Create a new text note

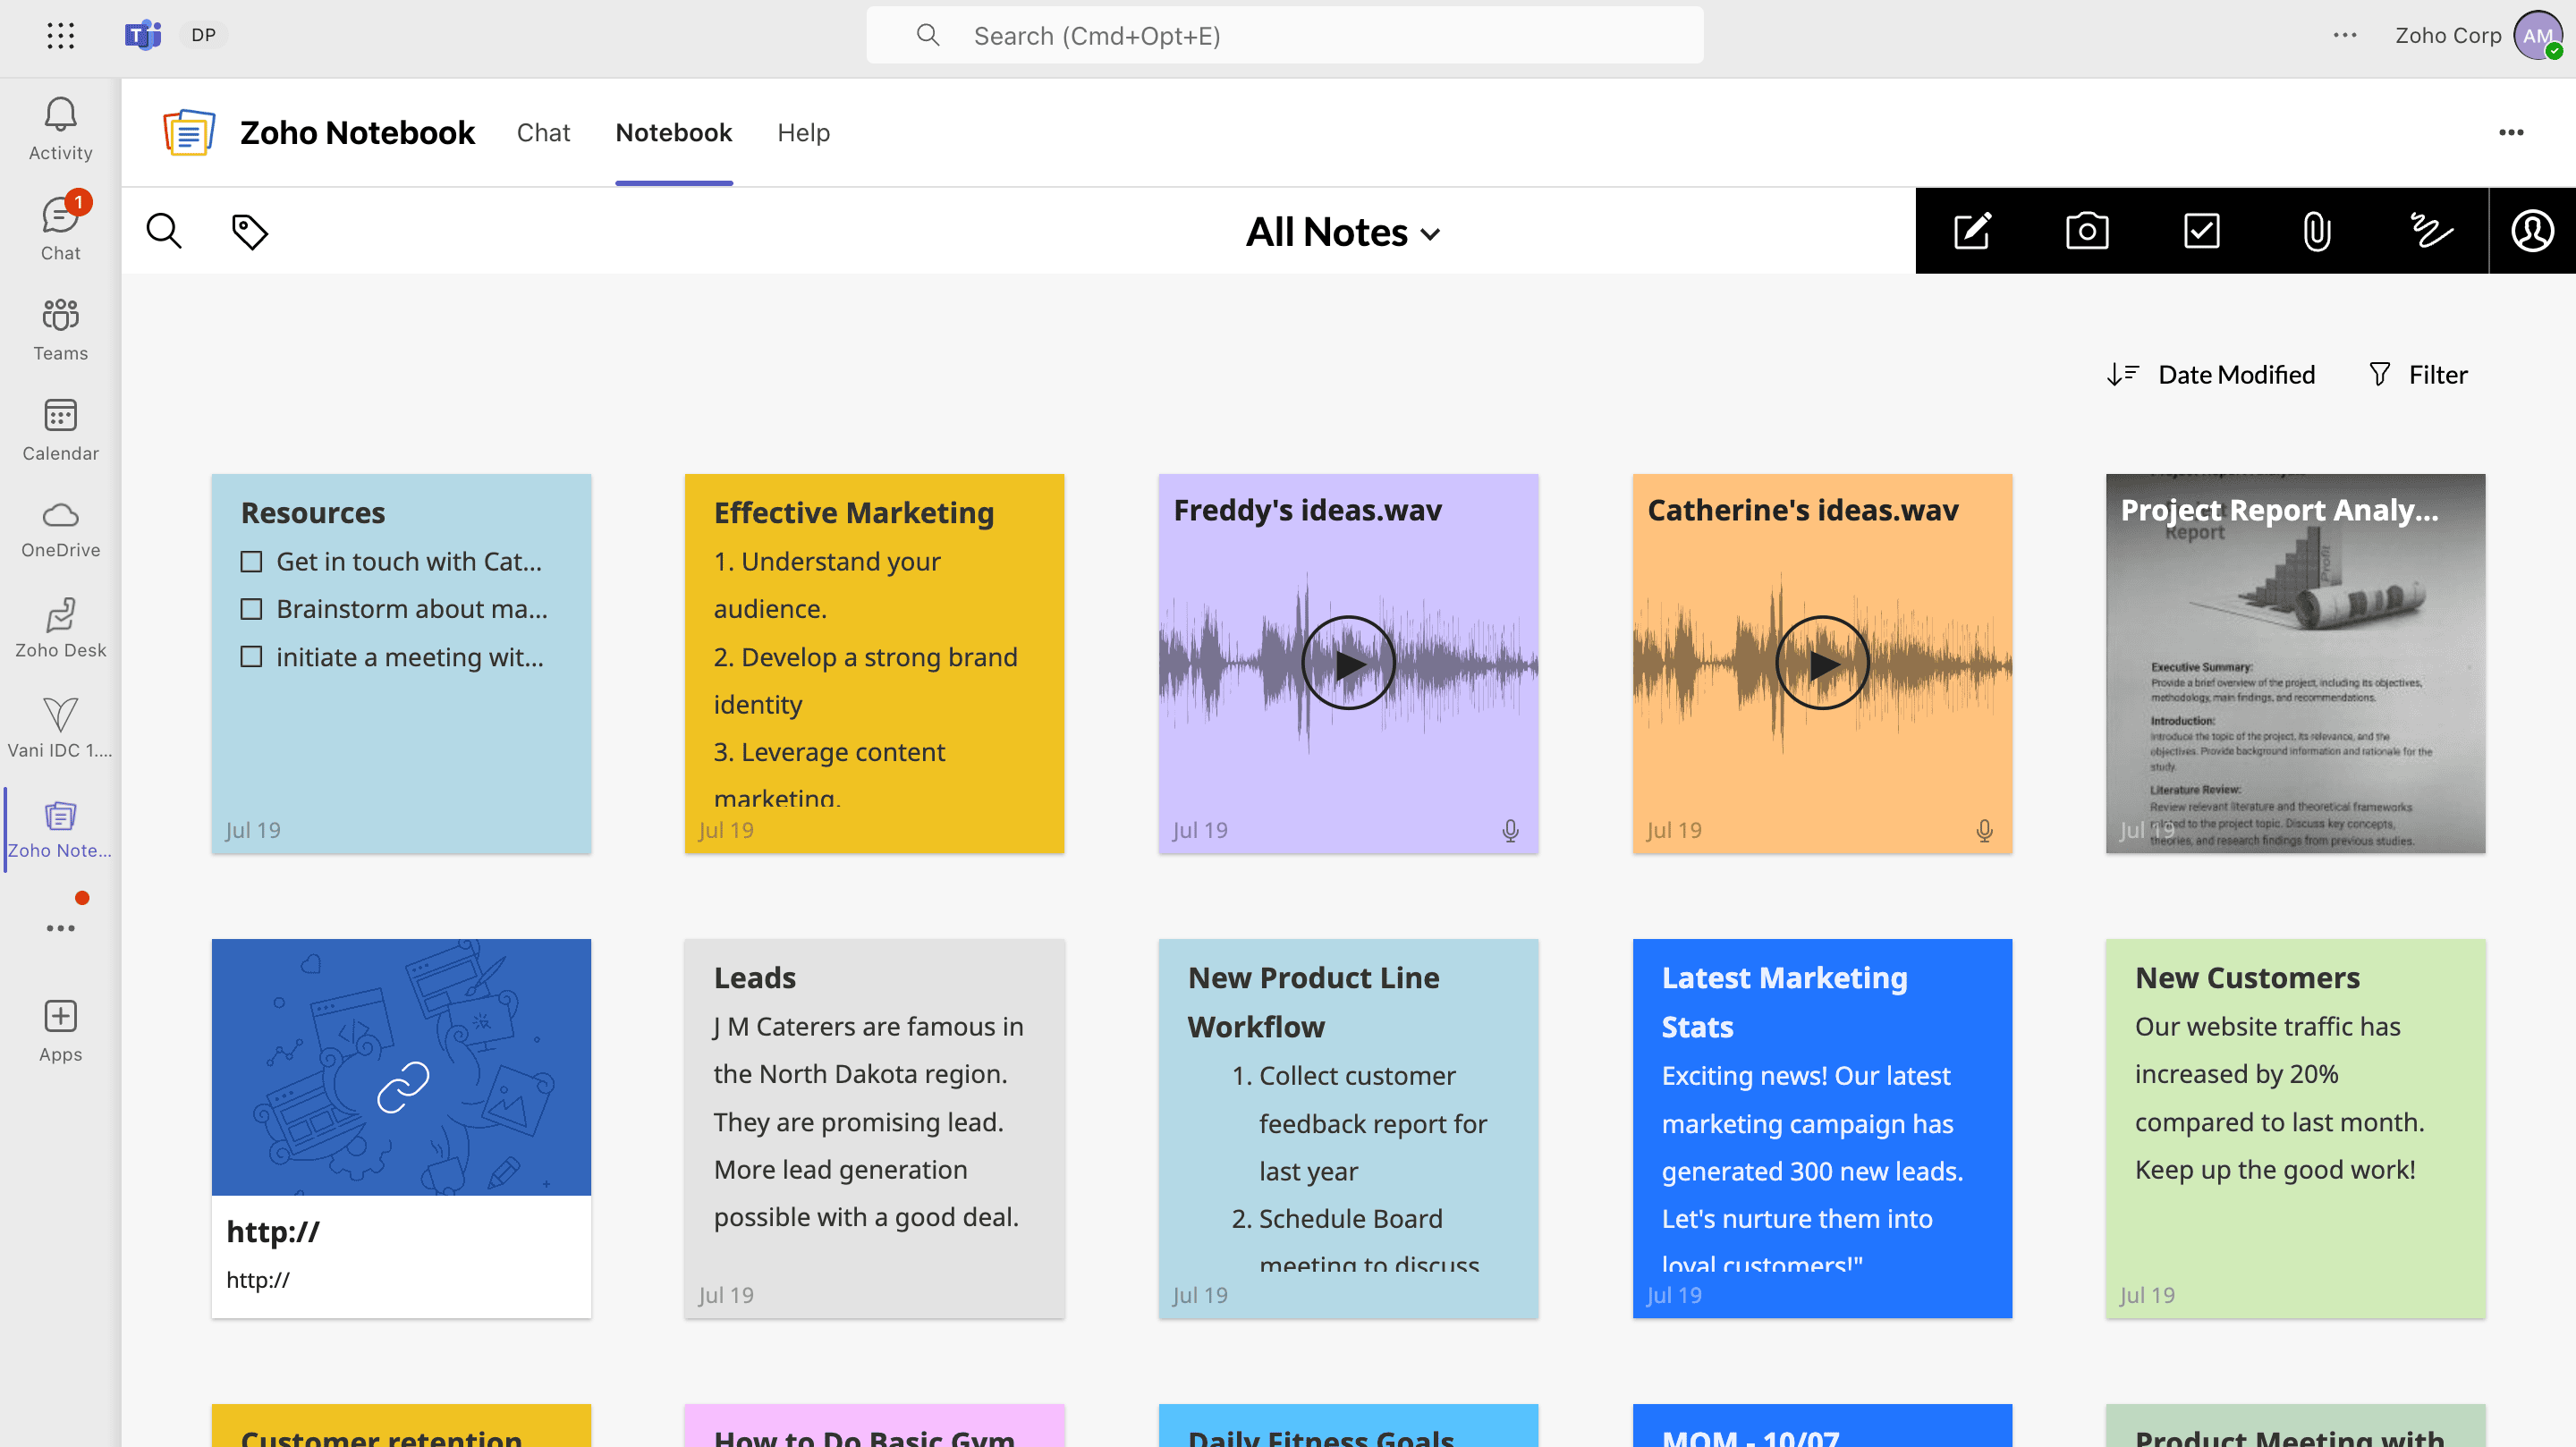[1972, 231]
